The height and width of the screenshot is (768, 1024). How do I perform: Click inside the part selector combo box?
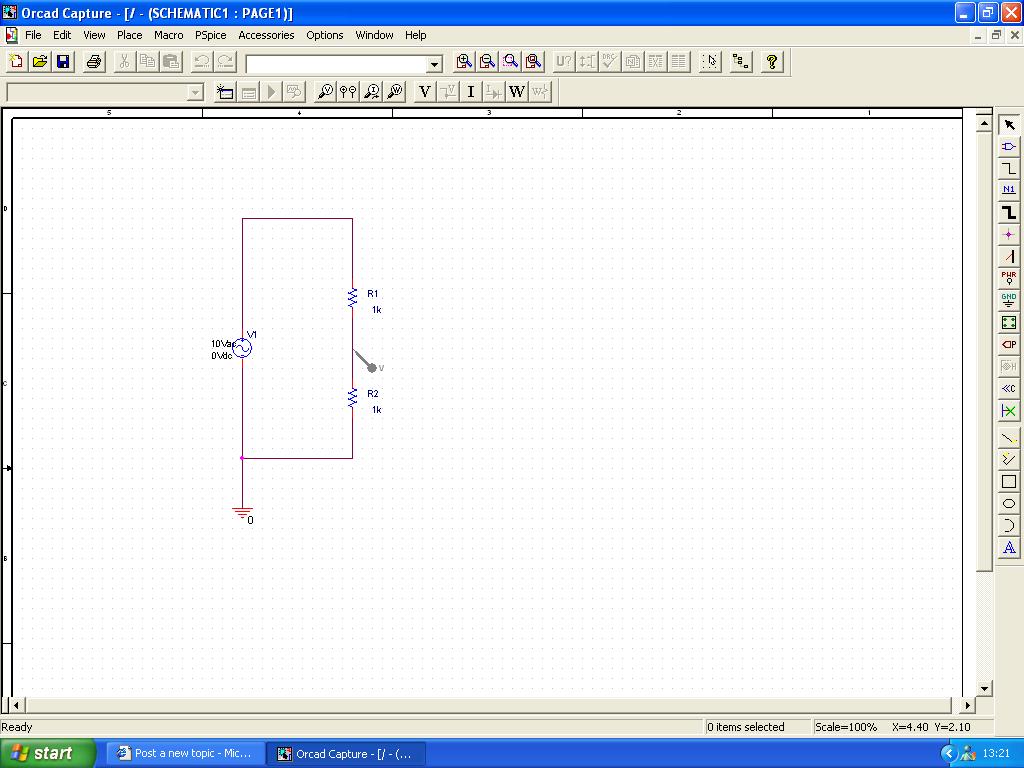[337, 64]
